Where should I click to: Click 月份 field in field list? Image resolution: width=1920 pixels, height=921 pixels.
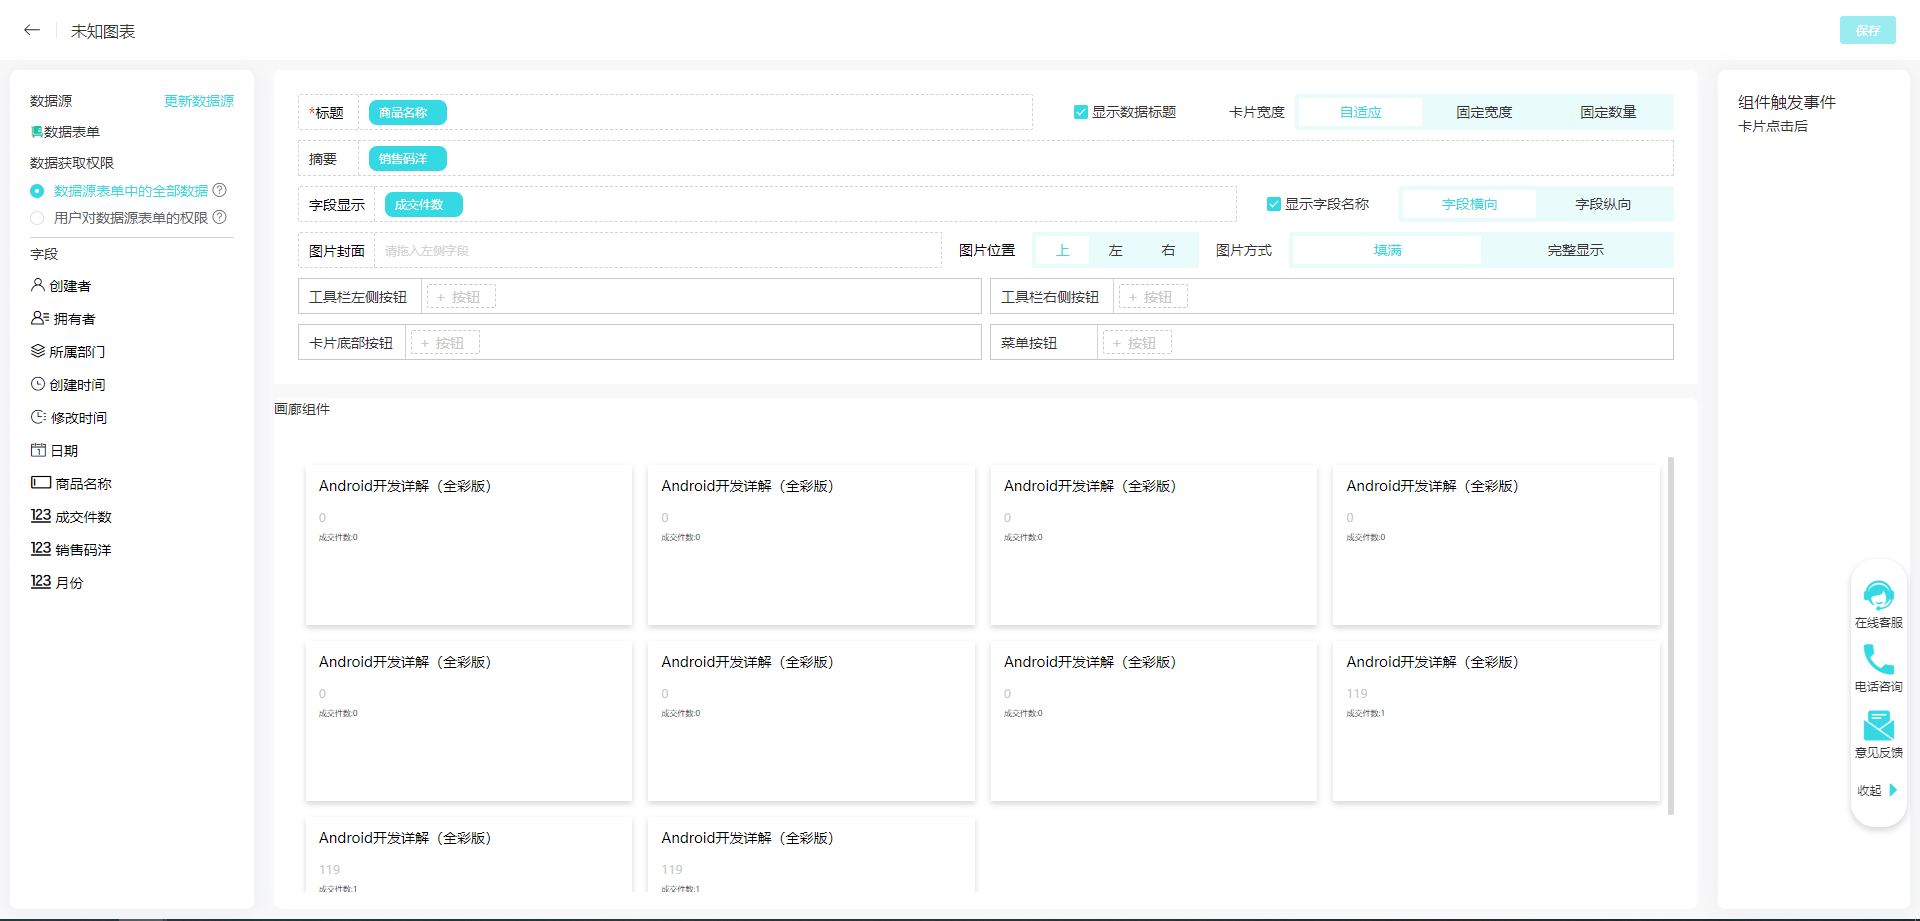pos(69,583)
